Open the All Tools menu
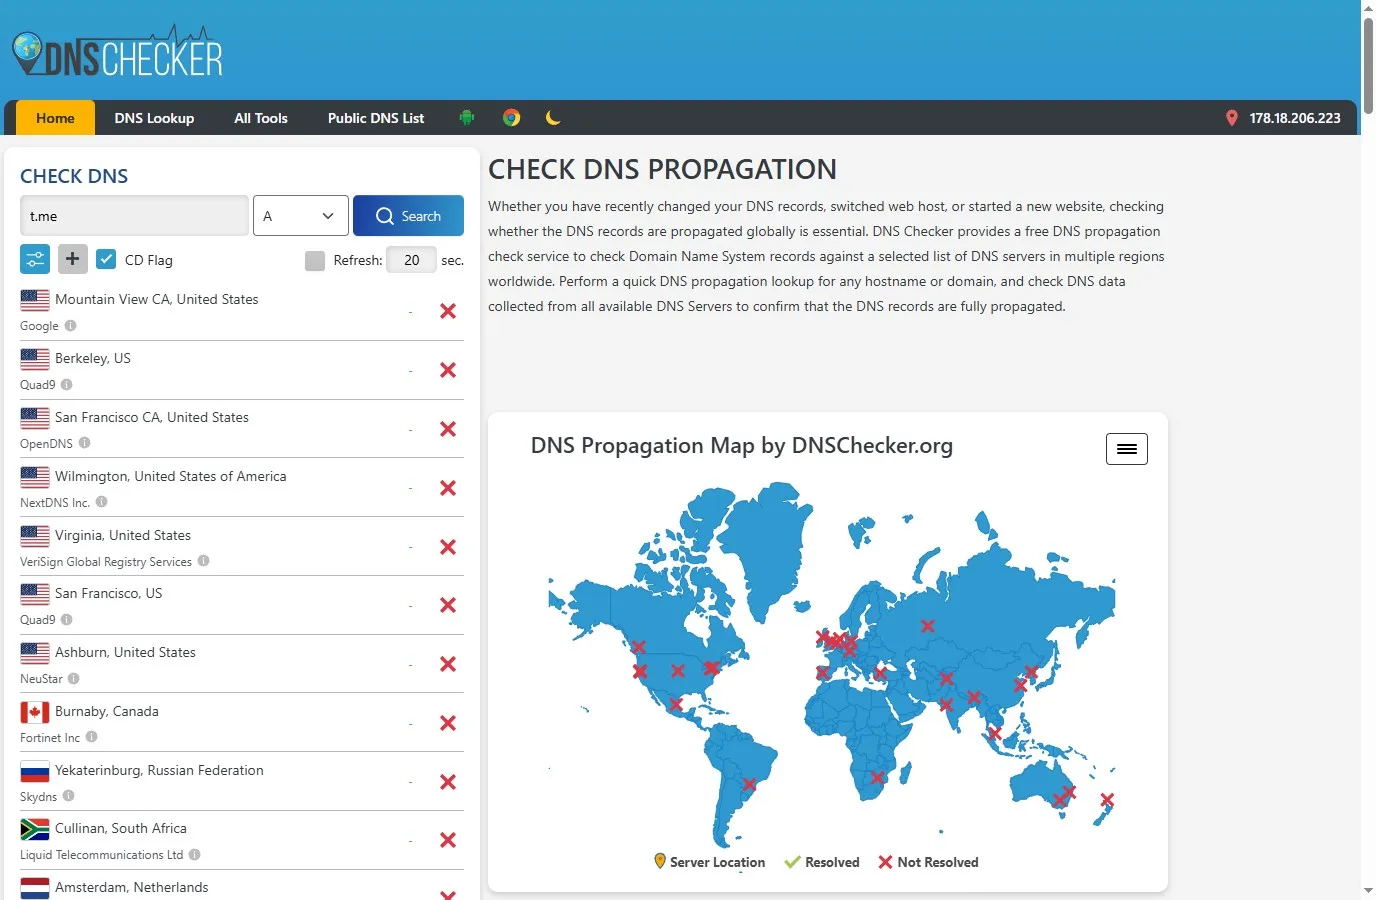The image size is (1376, 900). click(x=261, y=118)
